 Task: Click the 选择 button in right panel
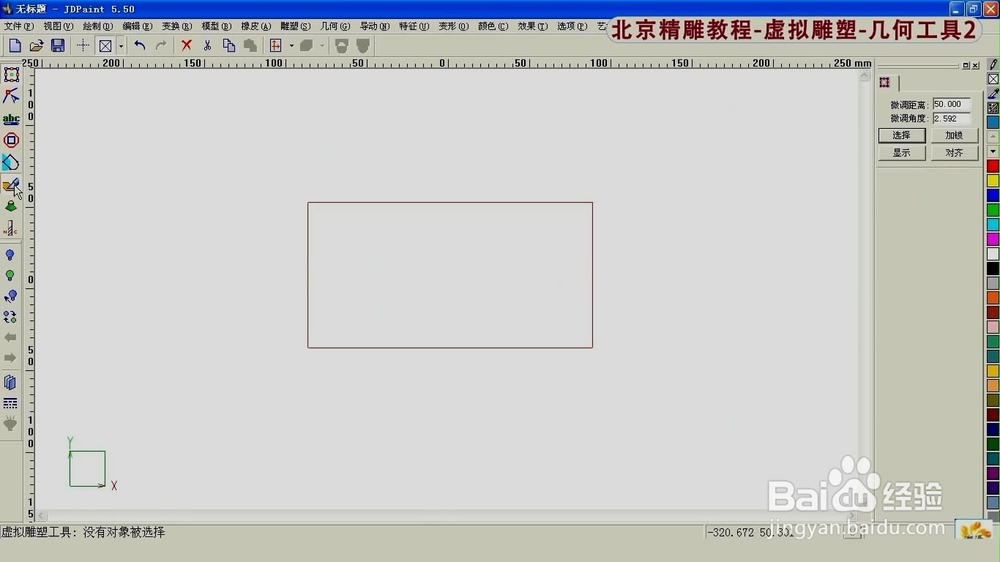coord(902,135)
